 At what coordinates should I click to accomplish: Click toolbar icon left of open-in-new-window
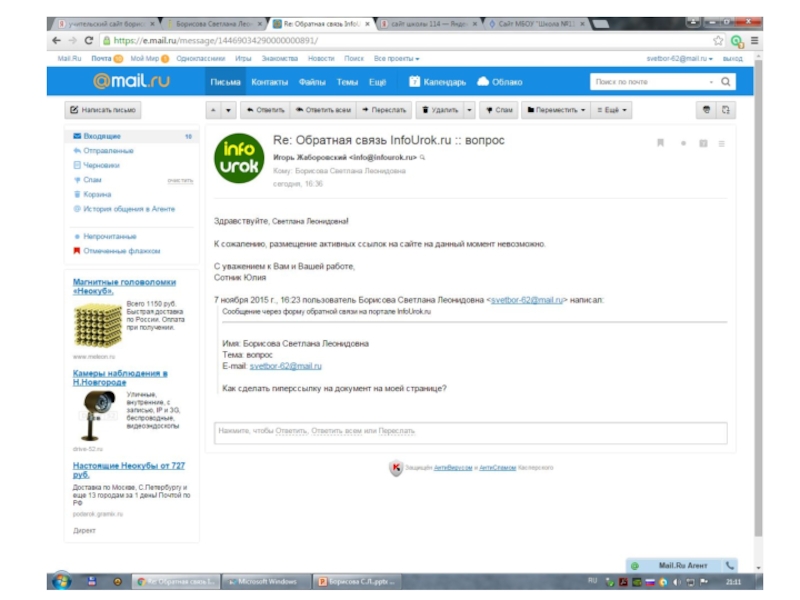706,110
